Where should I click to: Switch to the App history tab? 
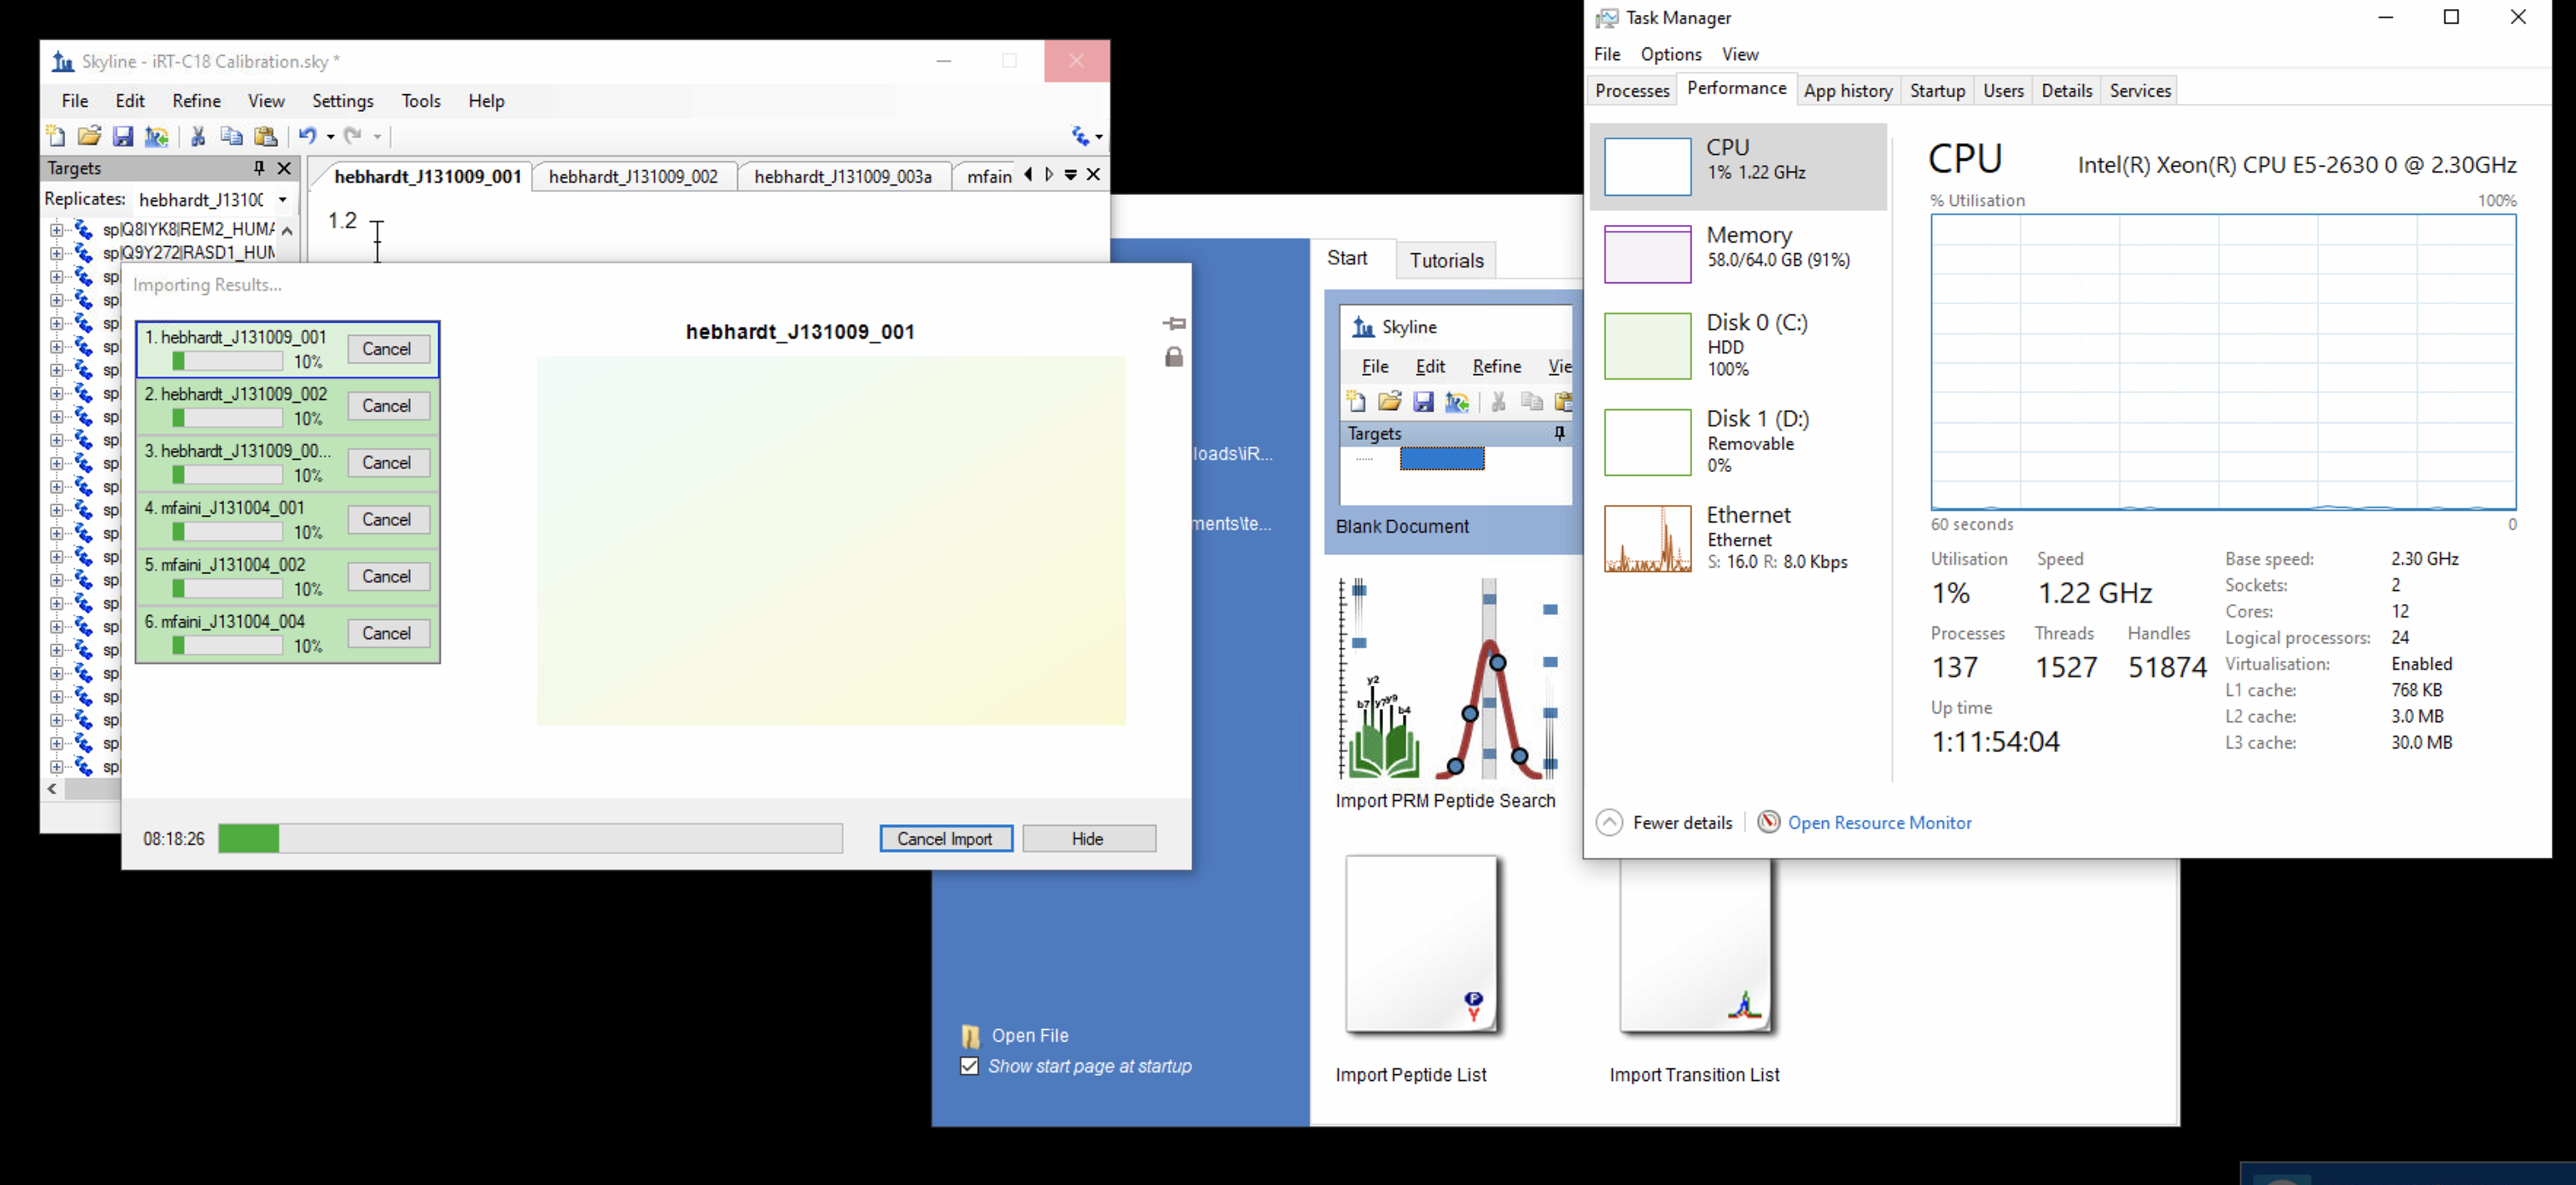1847,91
